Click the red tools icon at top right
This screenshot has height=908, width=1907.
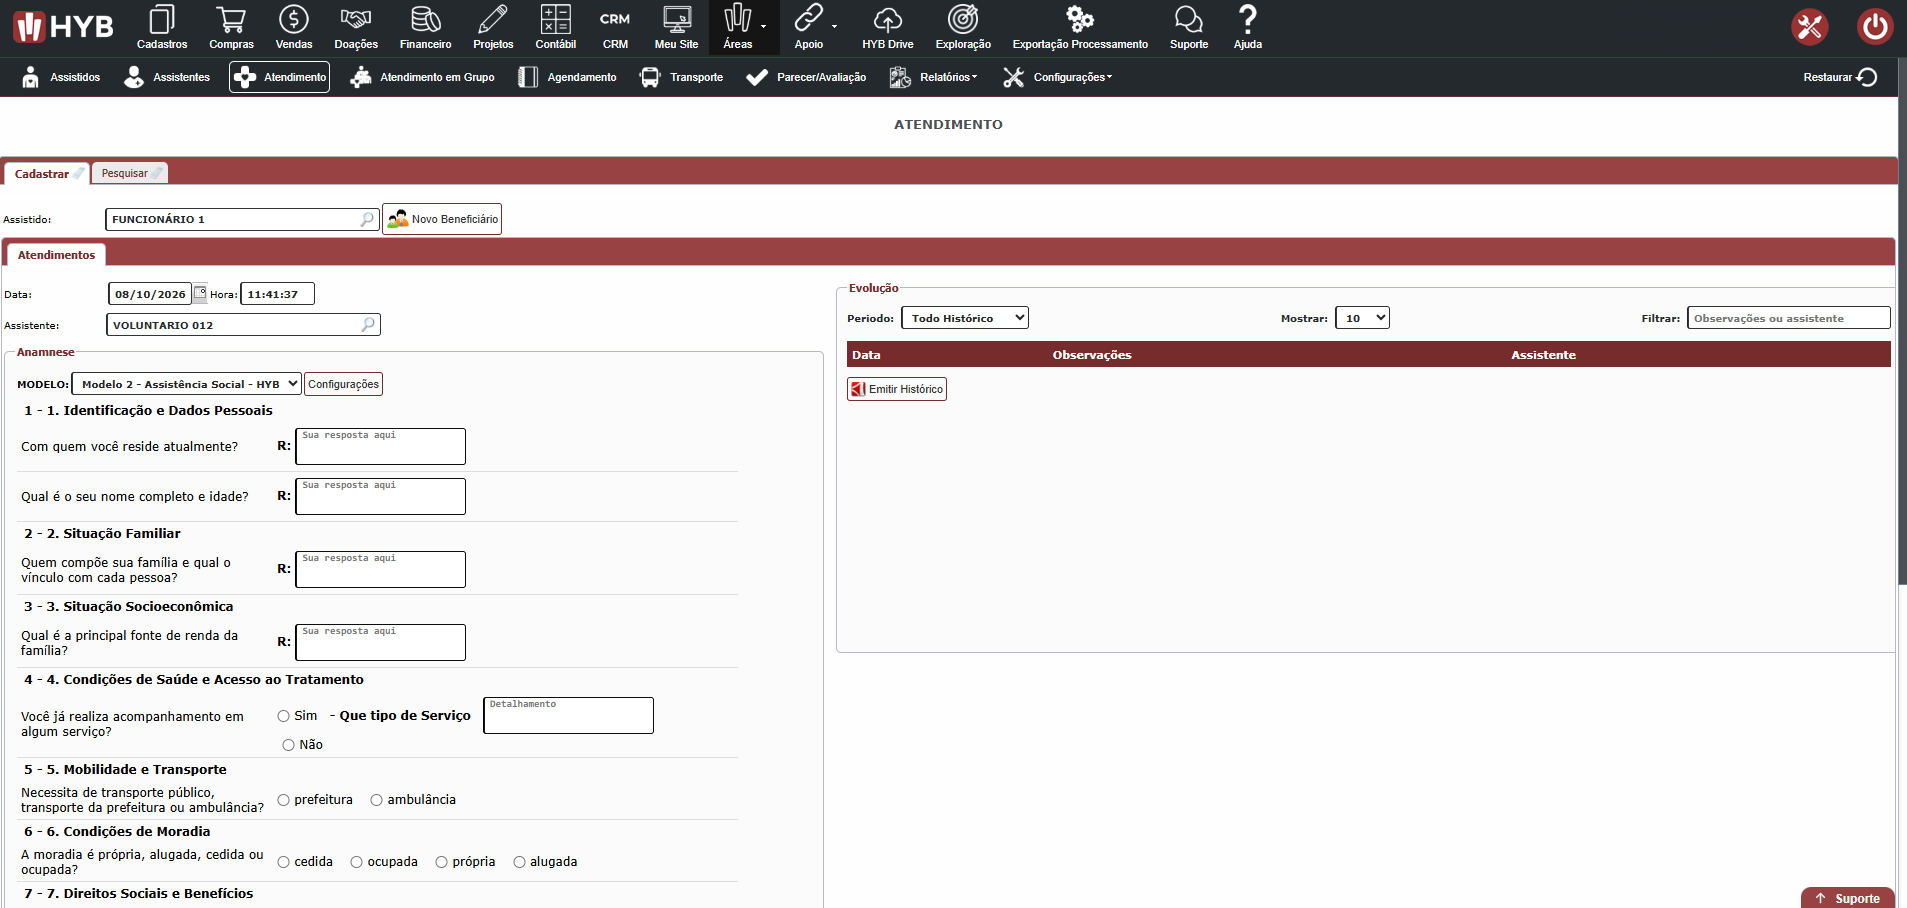coord(1810,27)
